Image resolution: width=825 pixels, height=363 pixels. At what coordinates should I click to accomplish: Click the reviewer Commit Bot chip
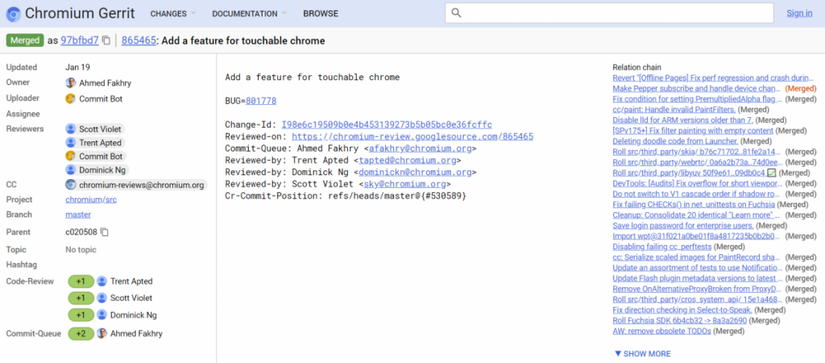coord(95,156)
